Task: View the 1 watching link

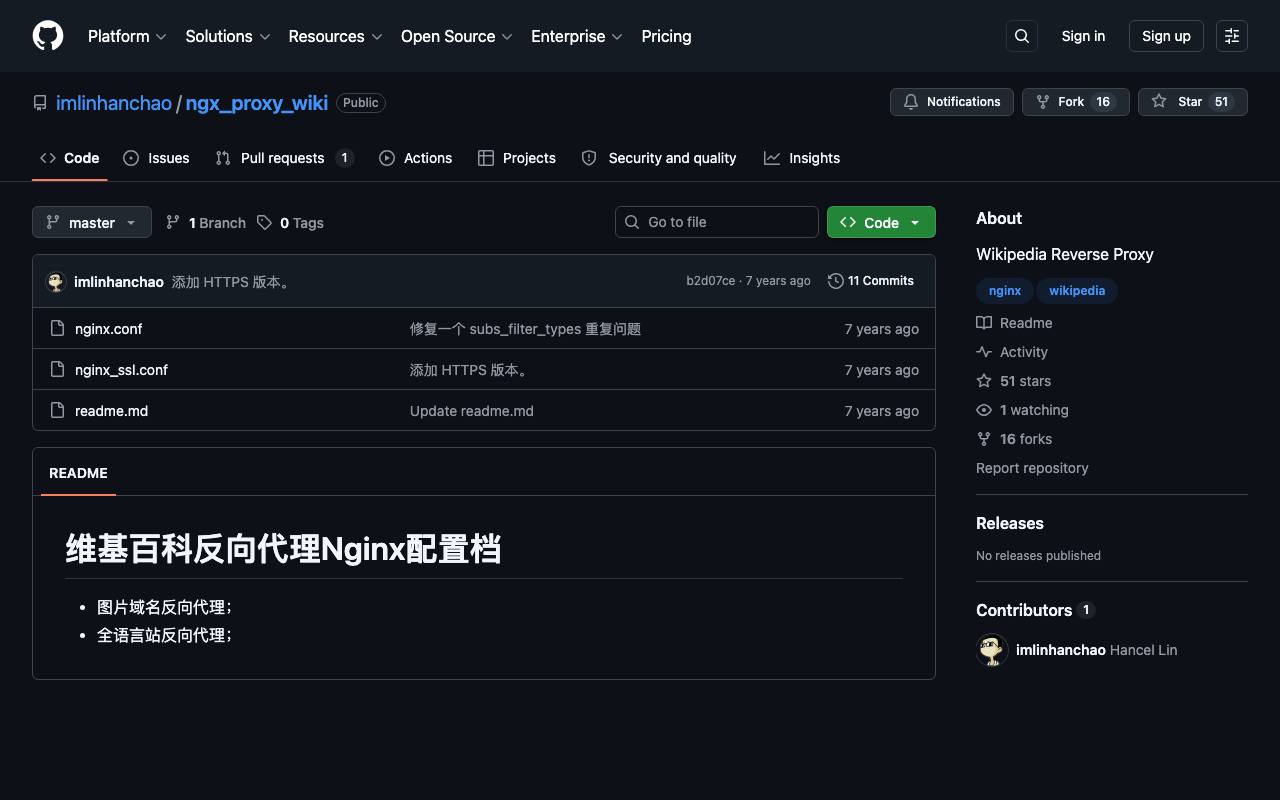Action: [1022, 410]
